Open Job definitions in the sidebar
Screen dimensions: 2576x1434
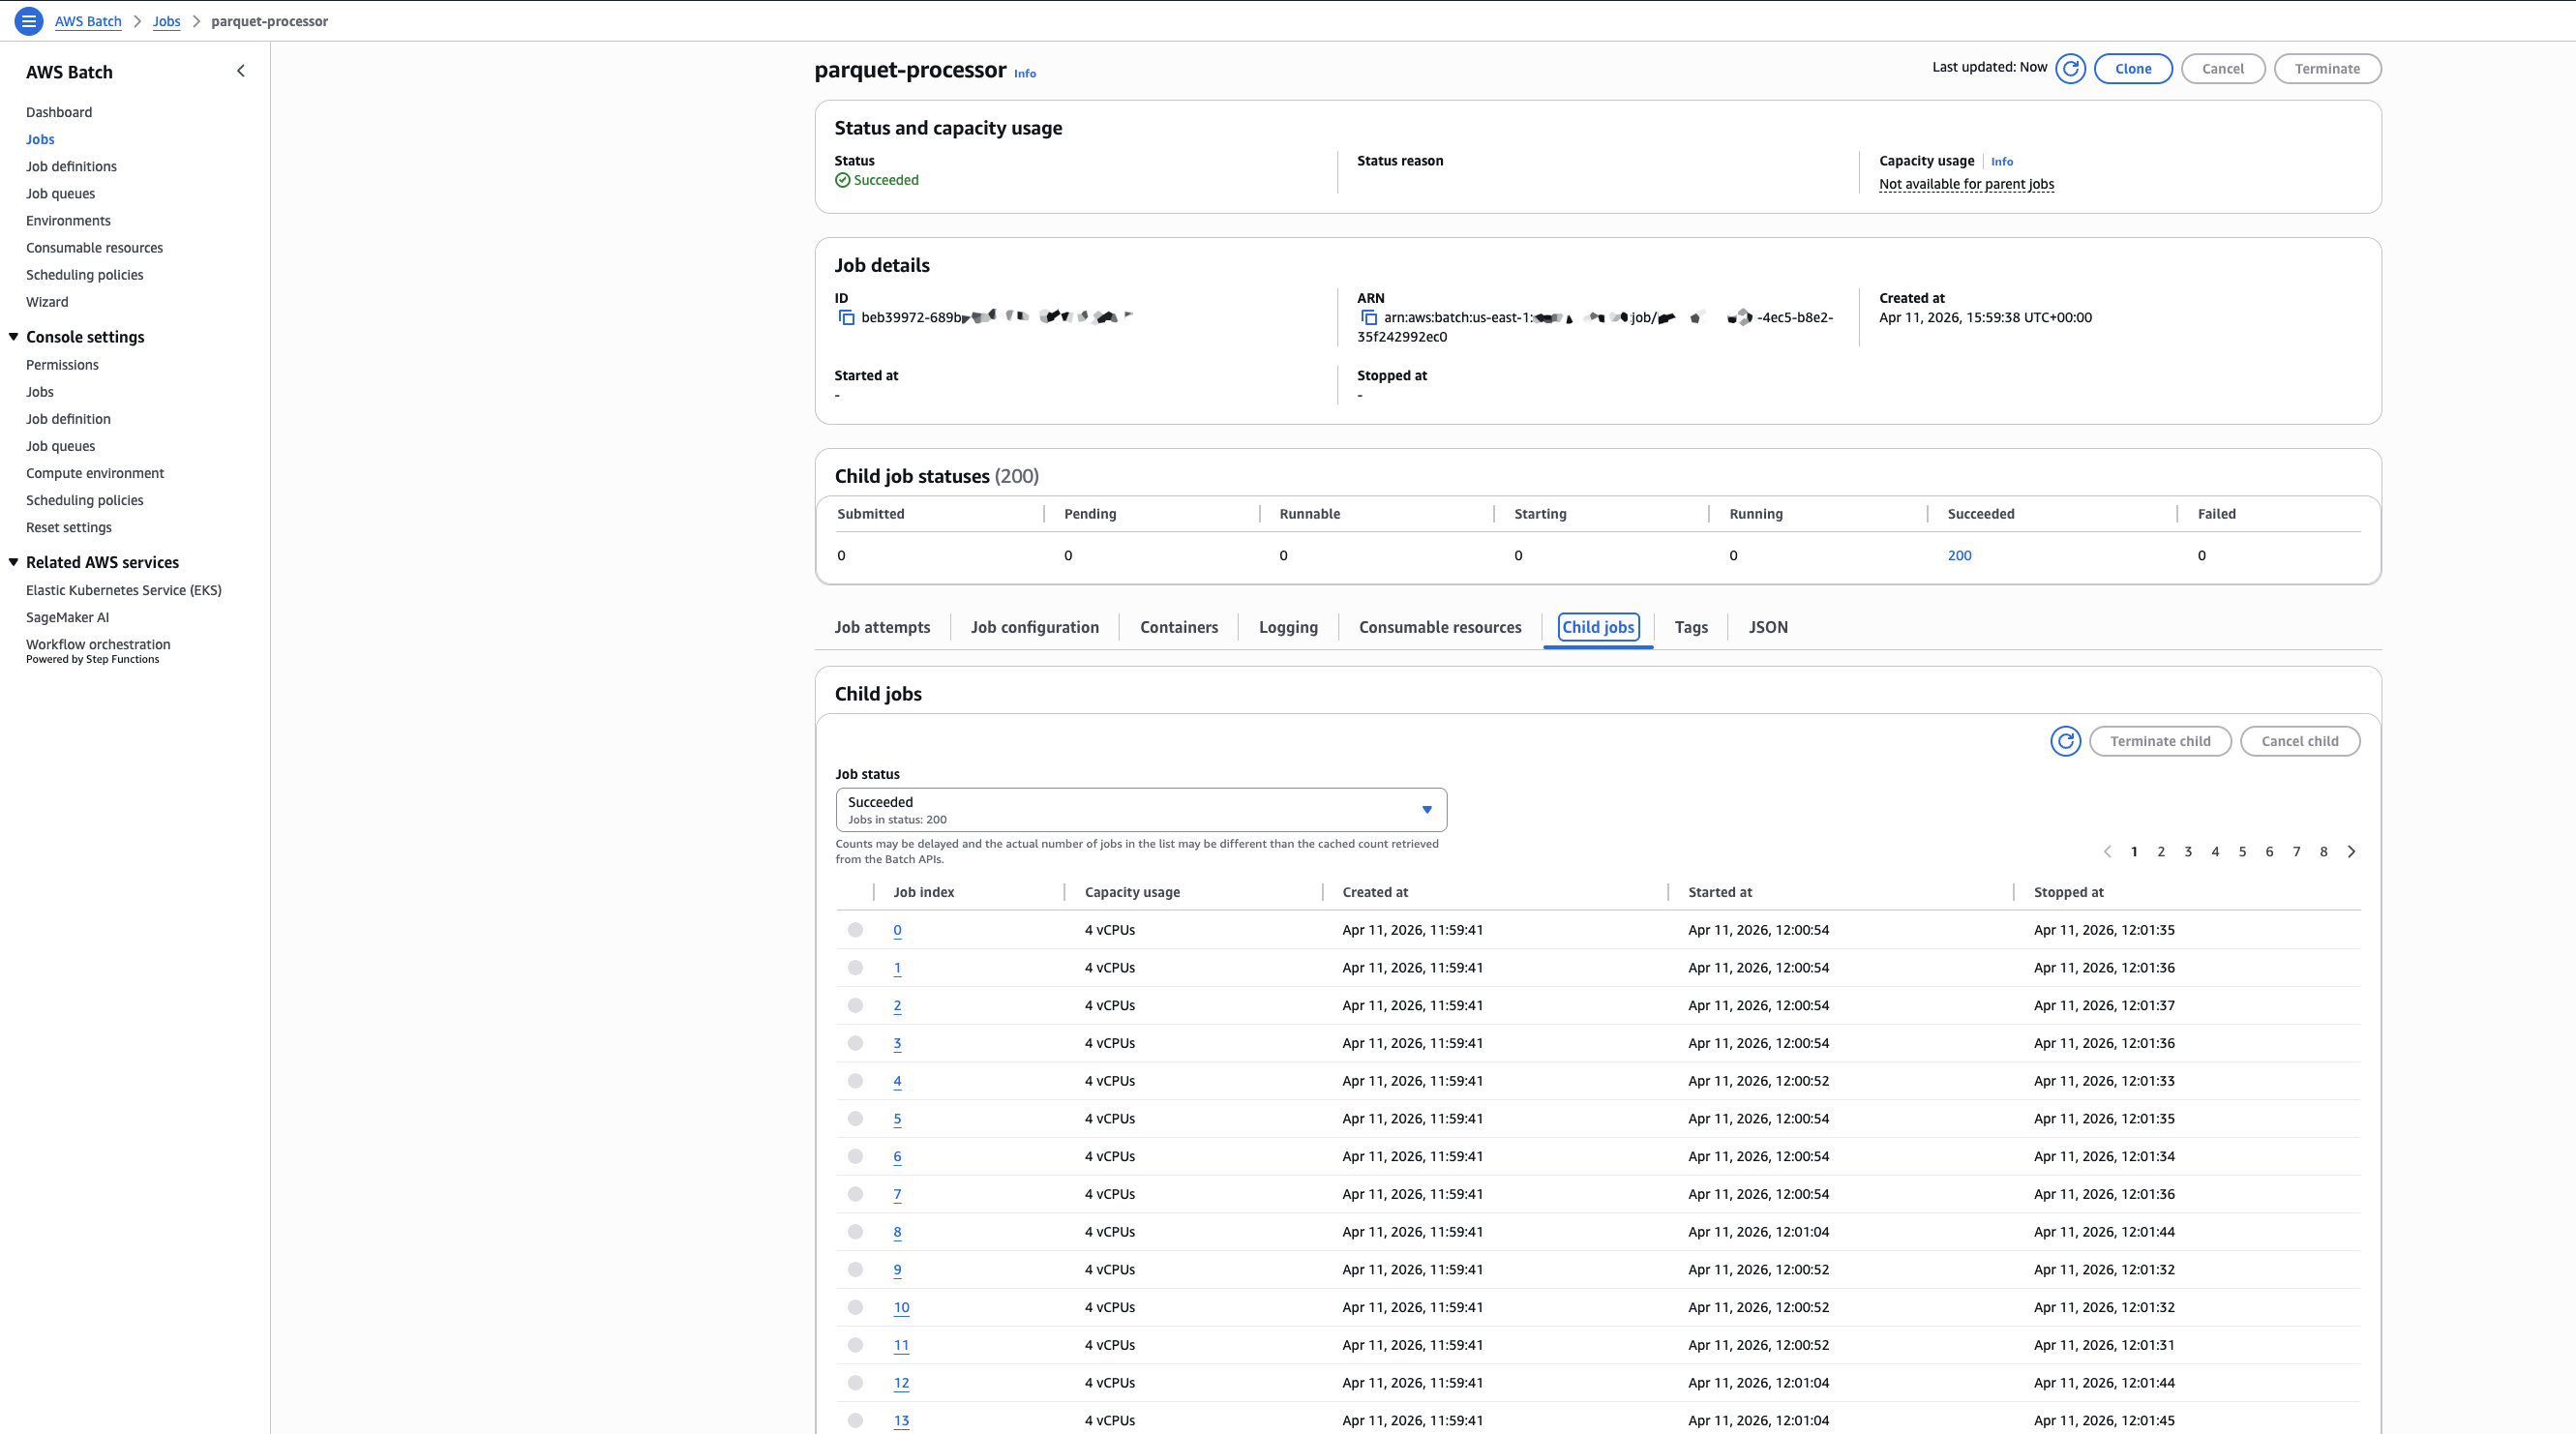(71, 166)
